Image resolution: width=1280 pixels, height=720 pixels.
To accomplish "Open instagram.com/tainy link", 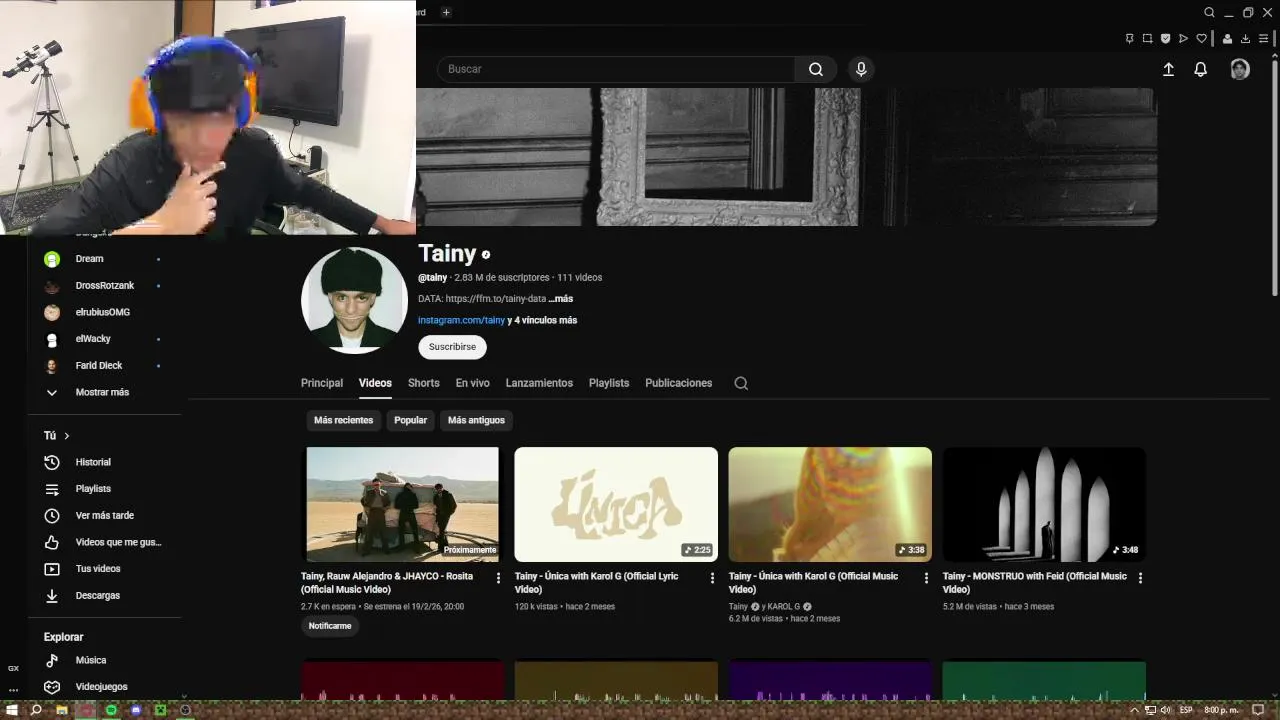I will click(461, 320).
